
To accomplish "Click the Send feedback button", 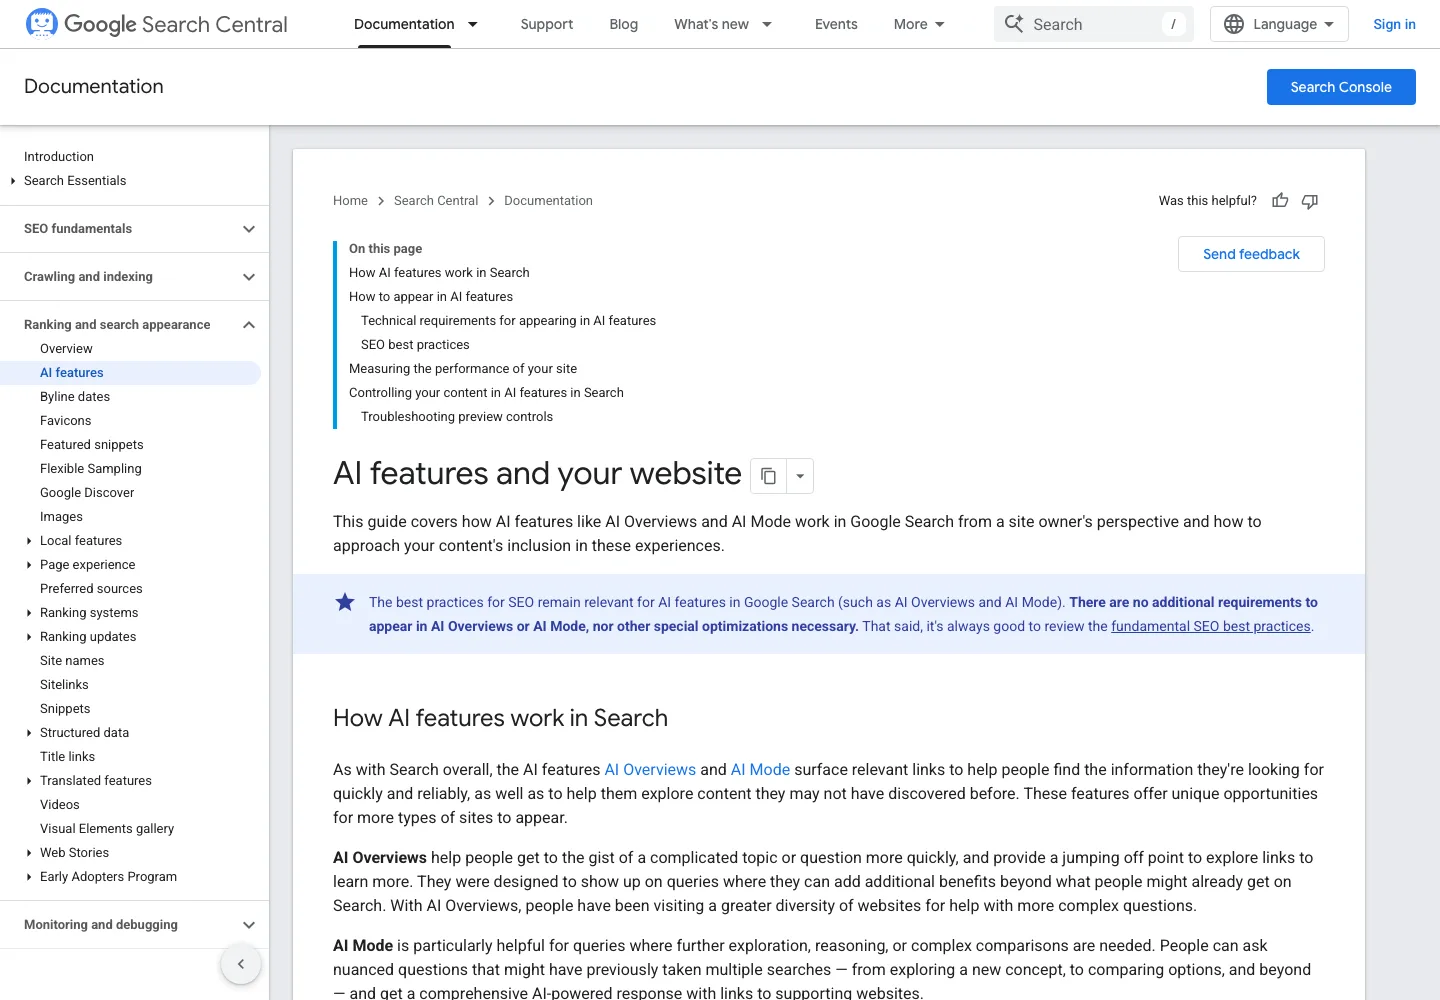I will 1251,254.
